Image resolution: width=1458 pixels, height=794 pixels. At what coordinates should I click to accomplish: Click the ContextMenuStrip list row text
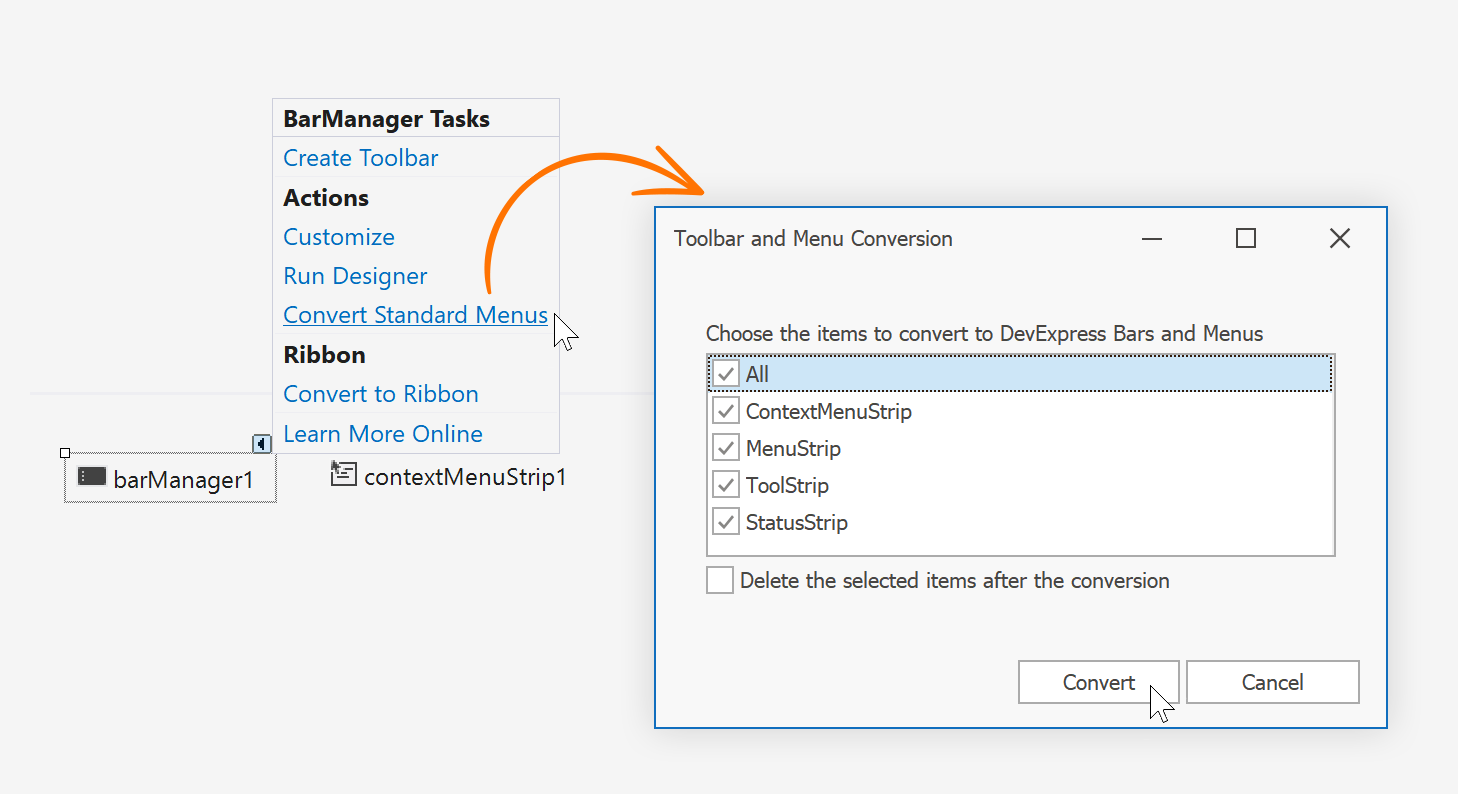pos(829,411)
